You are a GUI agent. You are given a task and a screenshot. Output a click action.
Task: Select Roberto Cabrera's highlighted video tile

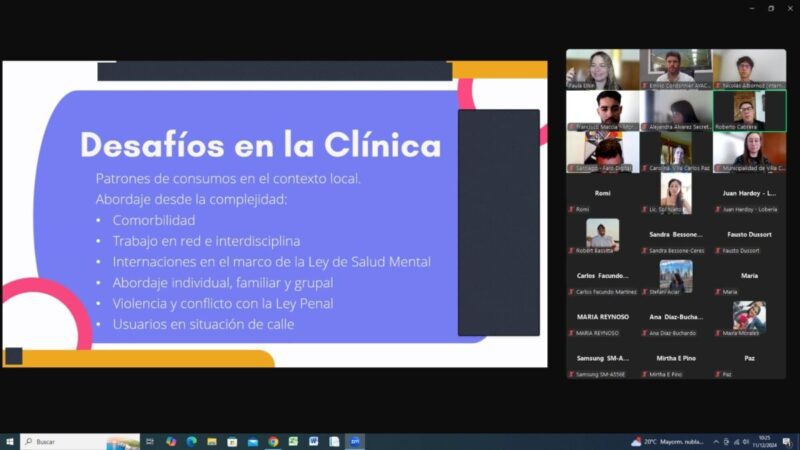(749, 110)
